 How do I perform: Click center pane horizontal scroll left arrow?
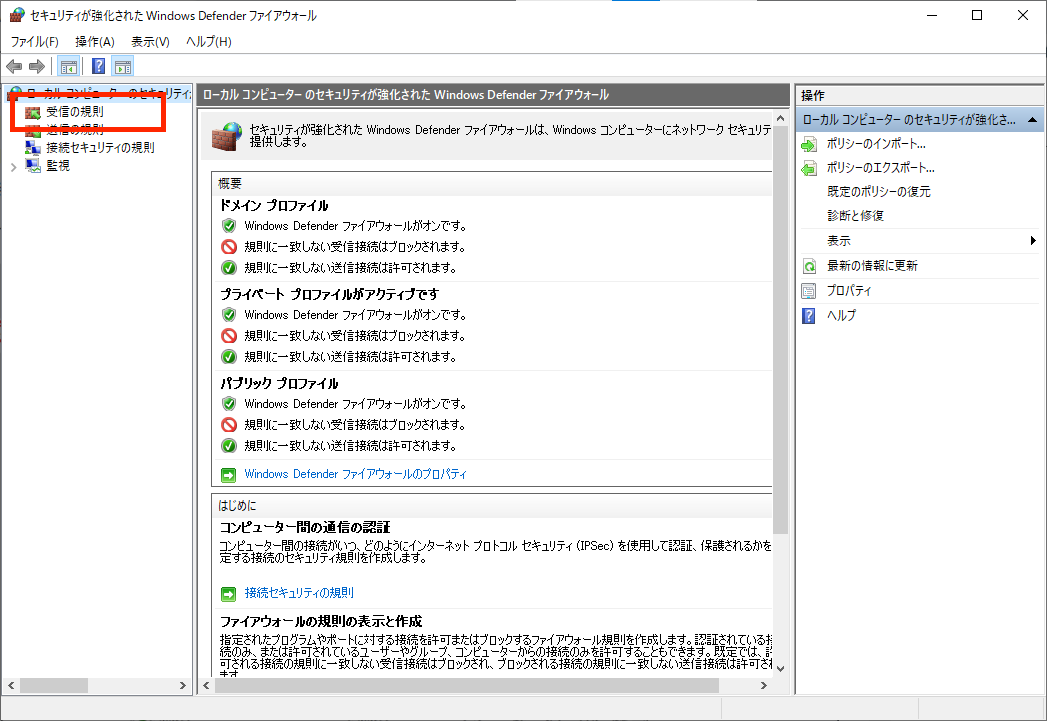pyautogui.click(x=206, y=686)
